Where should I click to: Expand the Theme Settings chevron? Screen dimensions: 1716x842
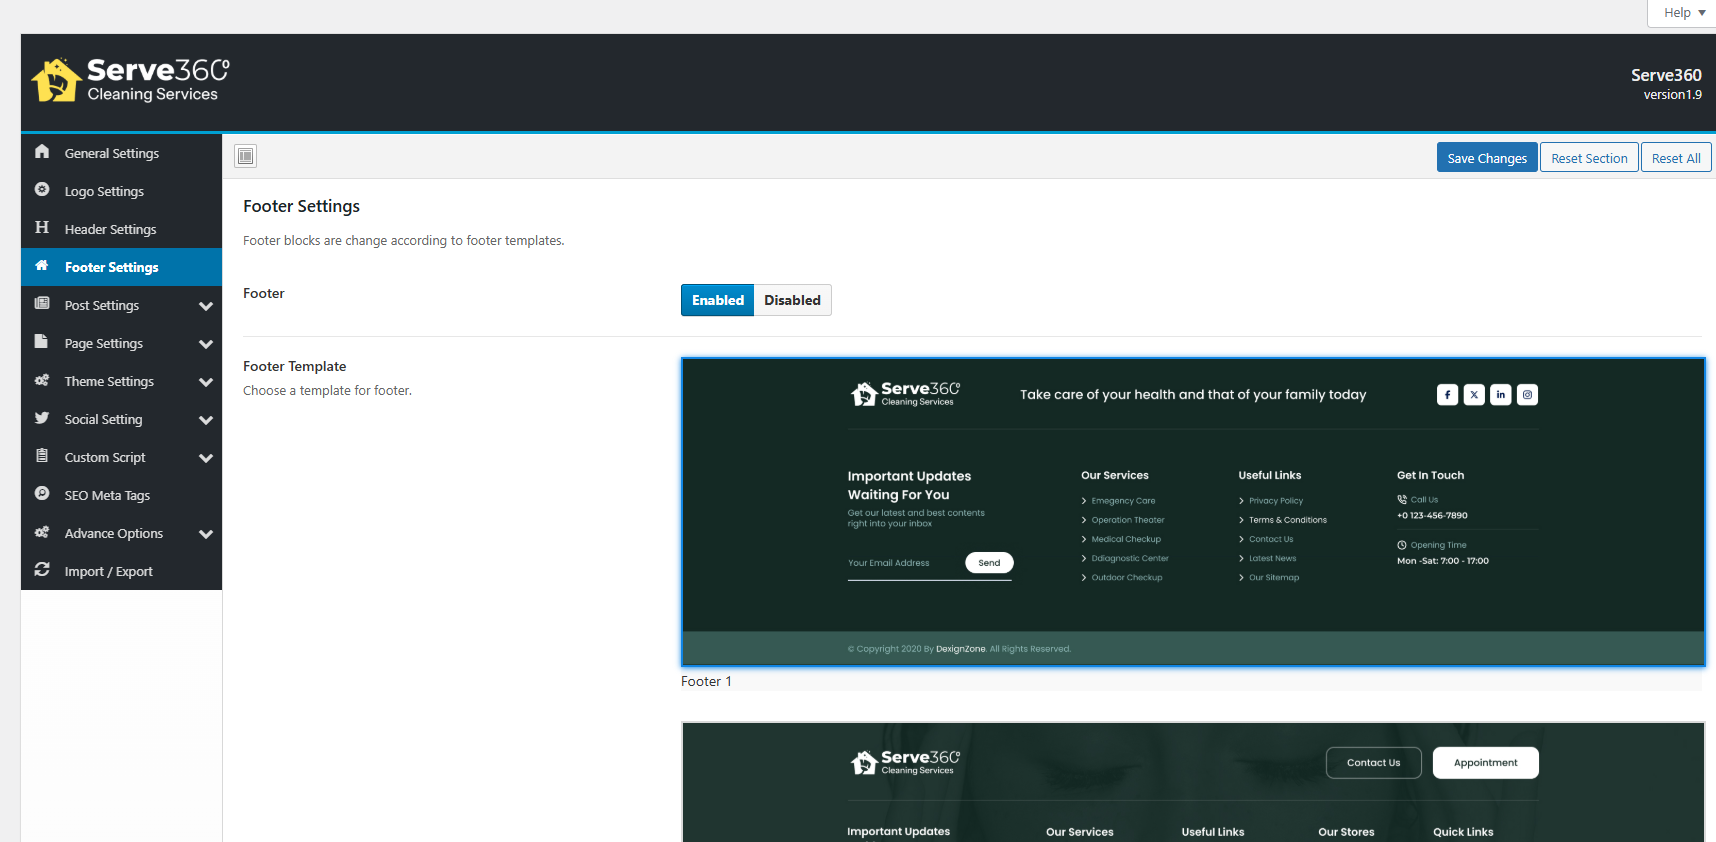point(206,382)
